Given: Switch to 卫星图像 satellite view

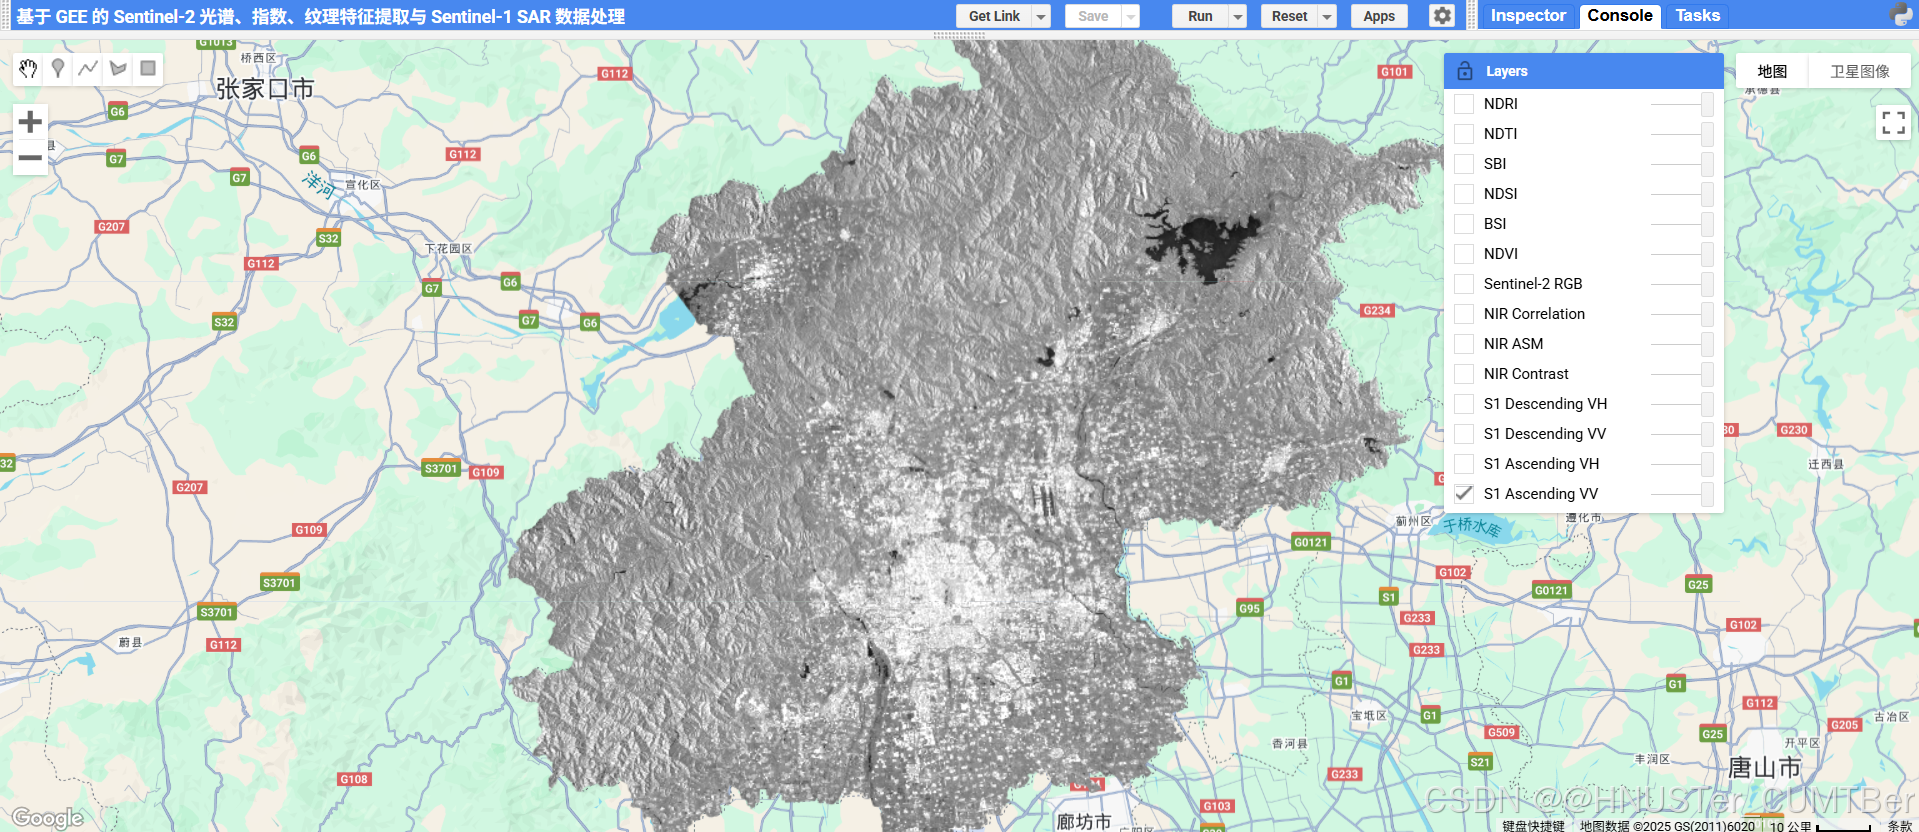Looking at the screenshot, I should tap(1859, 71).
